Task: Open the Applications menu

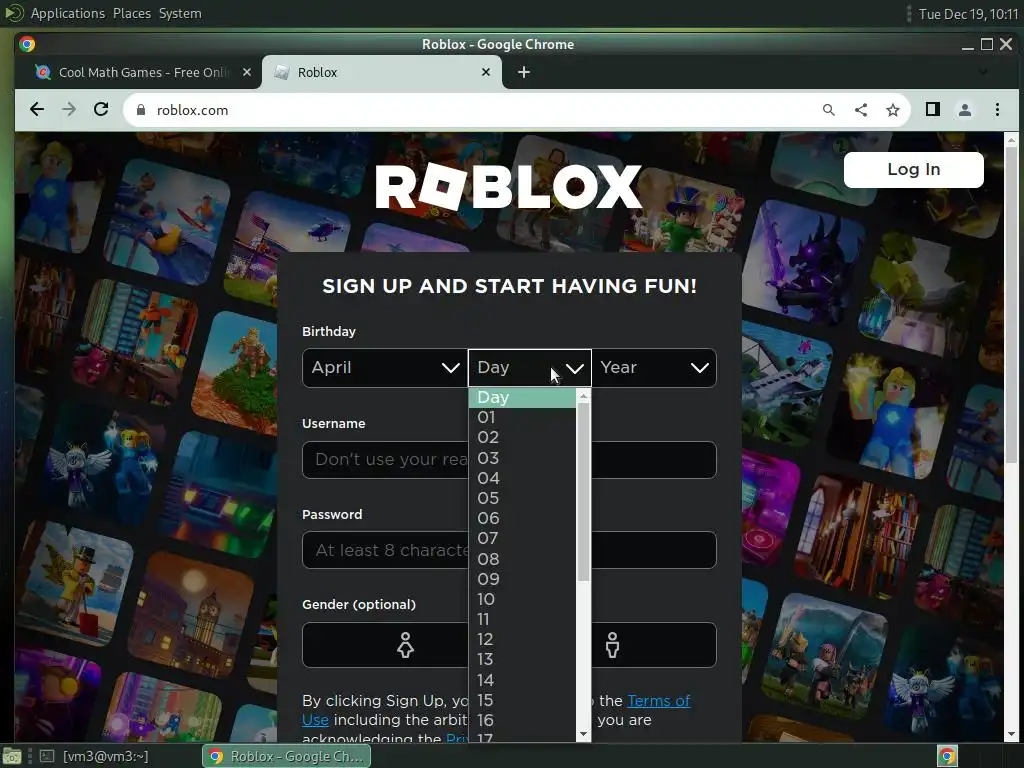Action: click(67, 13)
